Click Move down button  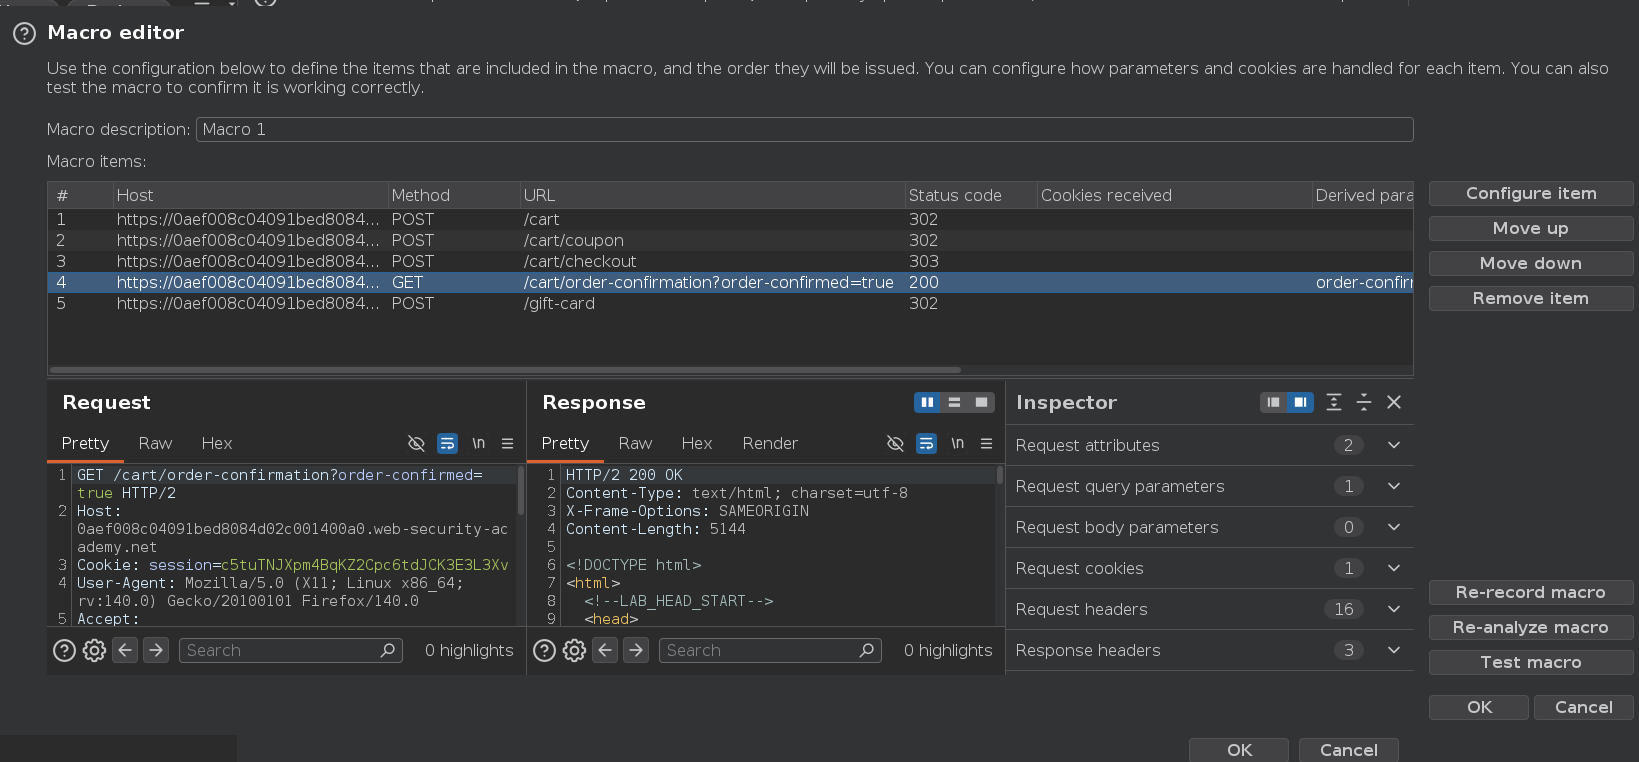click(x=1531, y=263)
